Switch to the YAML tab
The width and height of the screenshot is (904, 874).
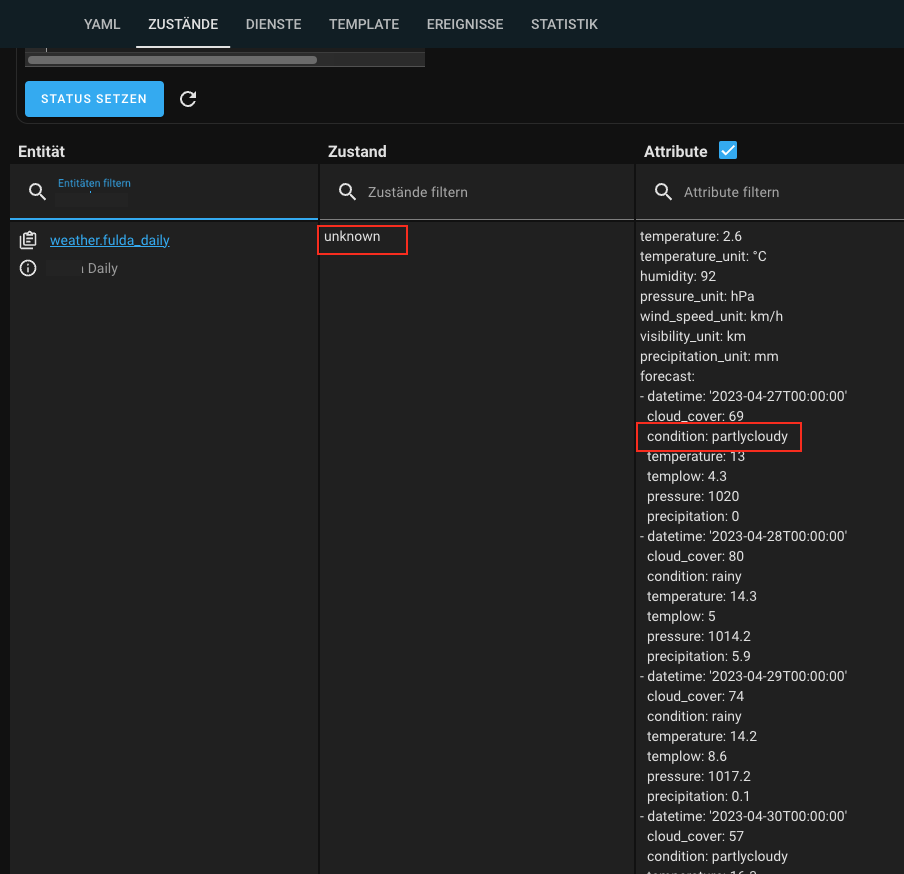tap(101, 24)
